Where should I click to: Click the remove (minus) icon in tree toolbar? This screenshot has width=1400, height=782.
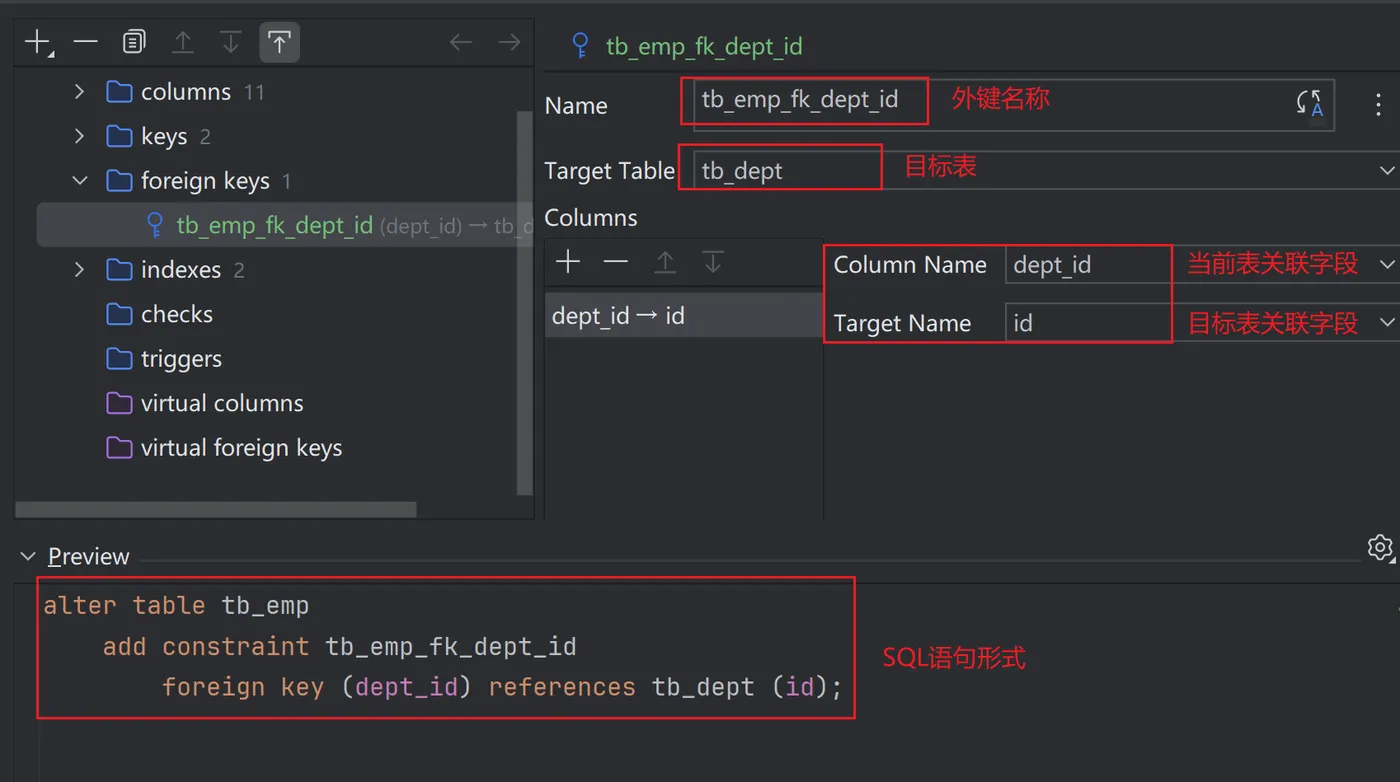(x=86, y=42)
